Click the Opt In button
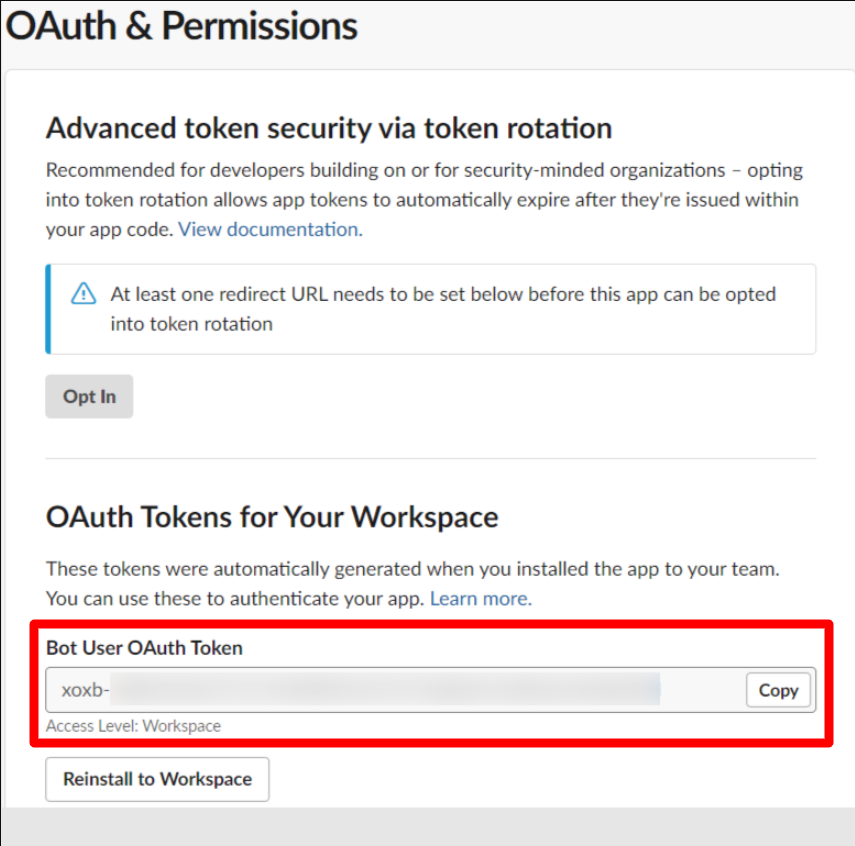 click(x=89, y=397)
